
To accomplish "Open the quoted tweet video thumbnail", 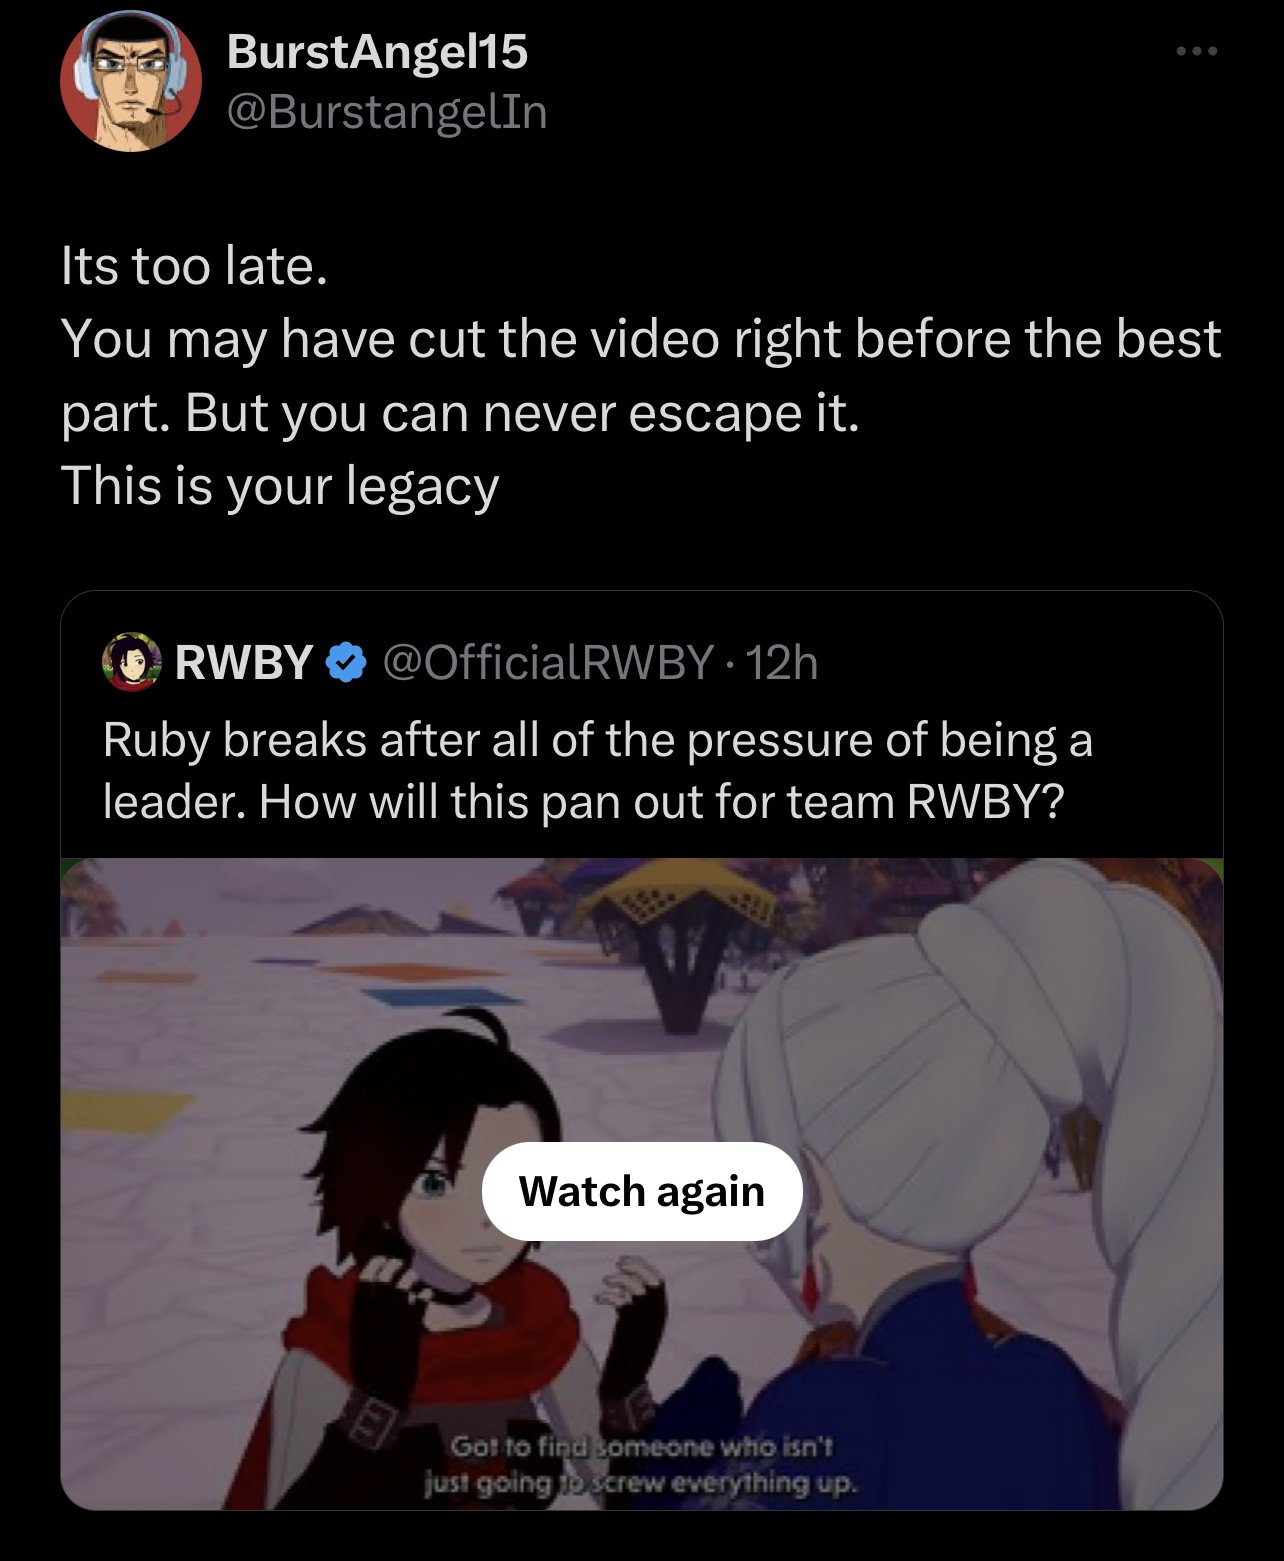I will (x=642, y=1184).
